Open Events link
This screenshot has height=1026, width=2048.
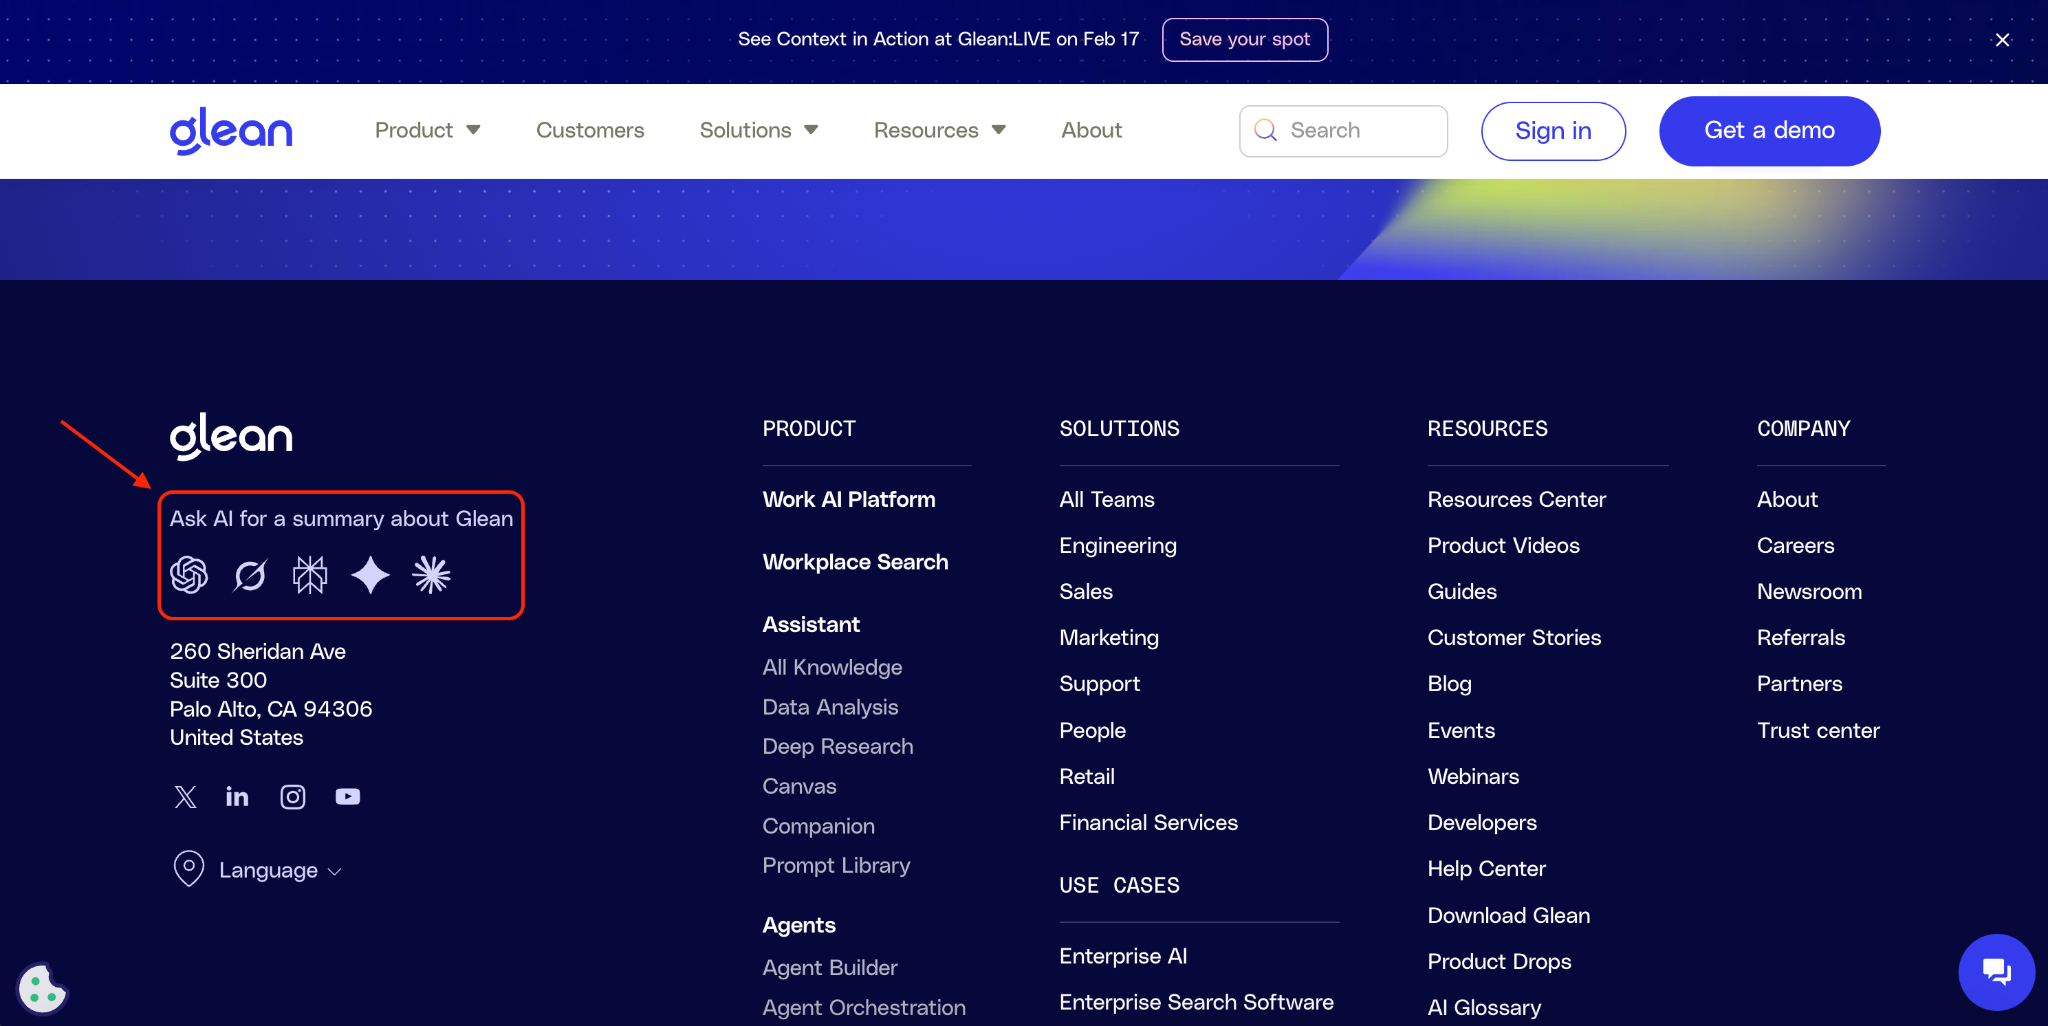coord(1461,730)
